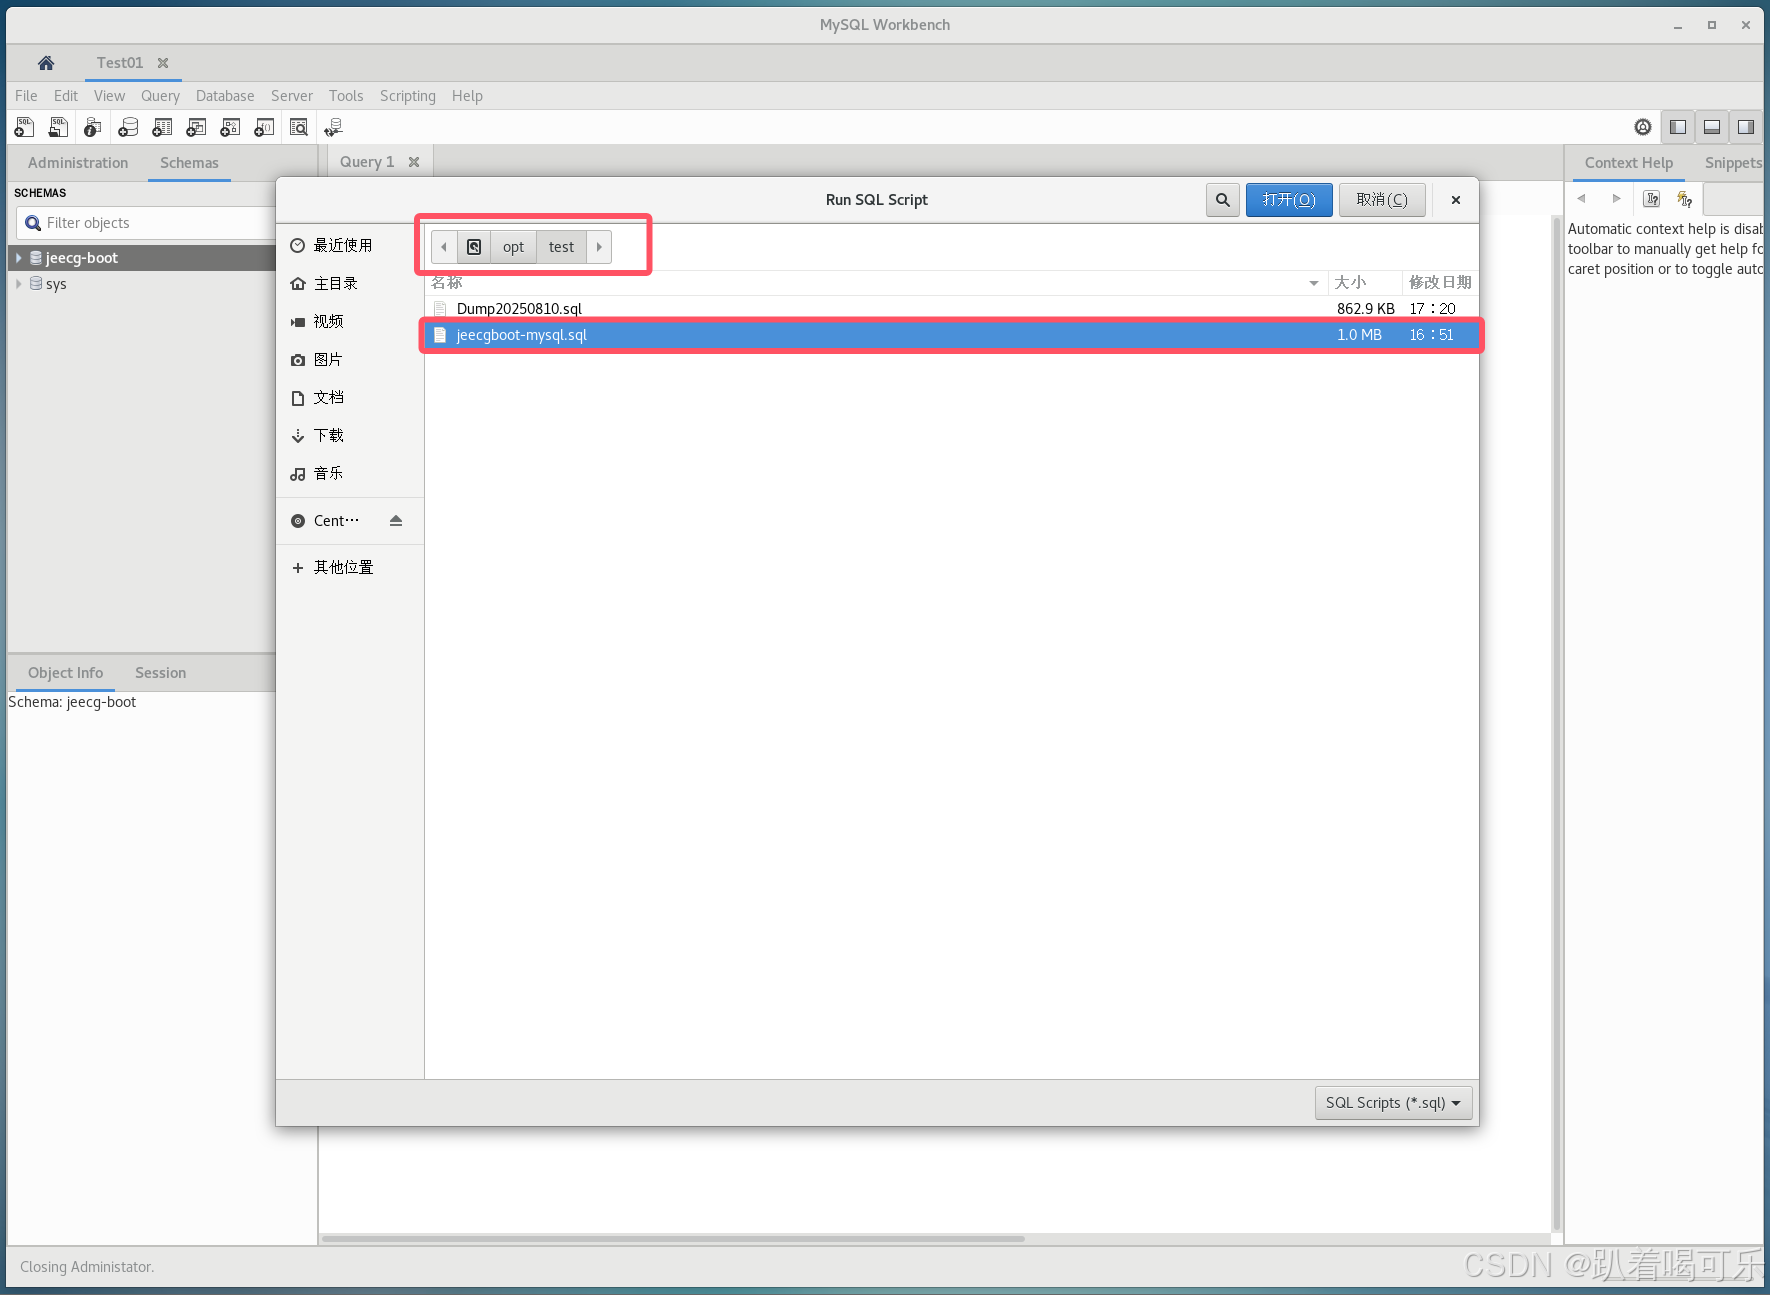Open the home screen icon tab
Viewport: 1770px width, 1295px height.
click(46, 63)
